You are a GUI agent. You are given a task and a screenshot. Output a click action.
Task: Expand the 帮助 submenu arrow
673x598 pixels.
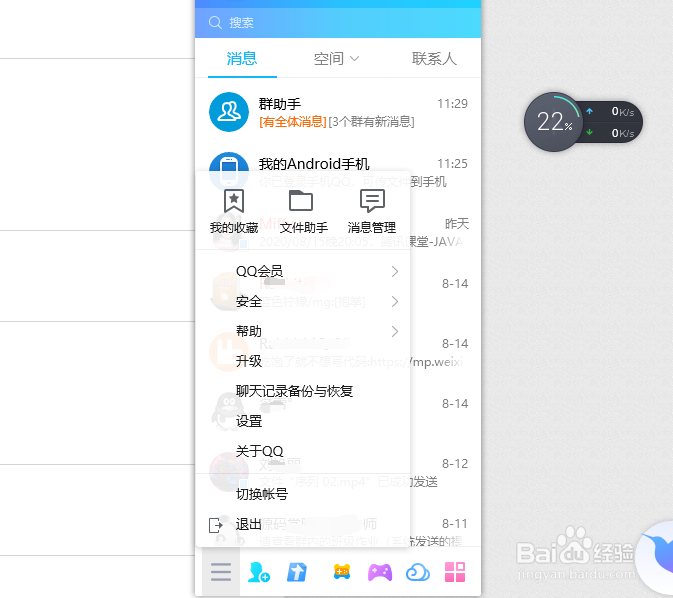(x=395, y=331)
